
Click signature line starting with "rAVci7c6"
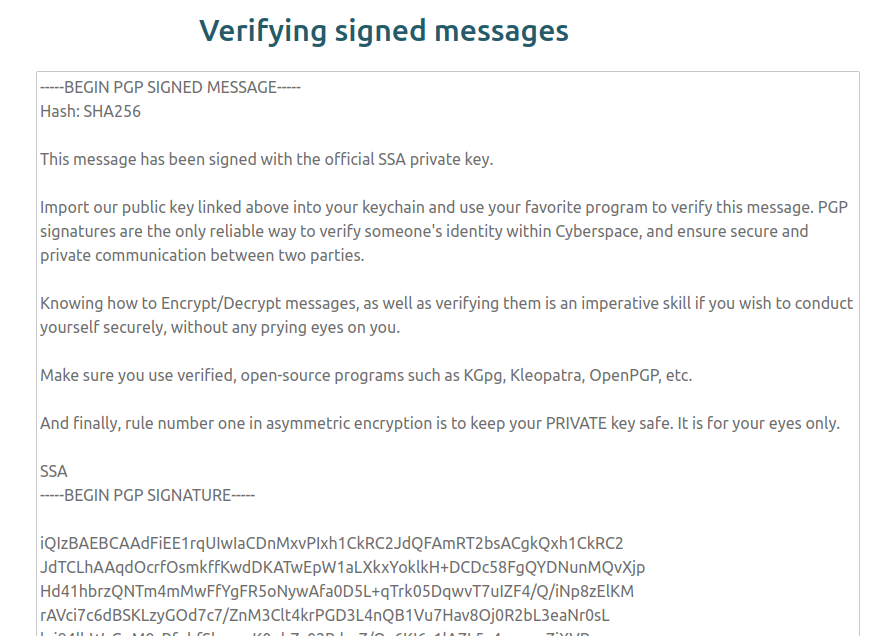pos(324,615)
